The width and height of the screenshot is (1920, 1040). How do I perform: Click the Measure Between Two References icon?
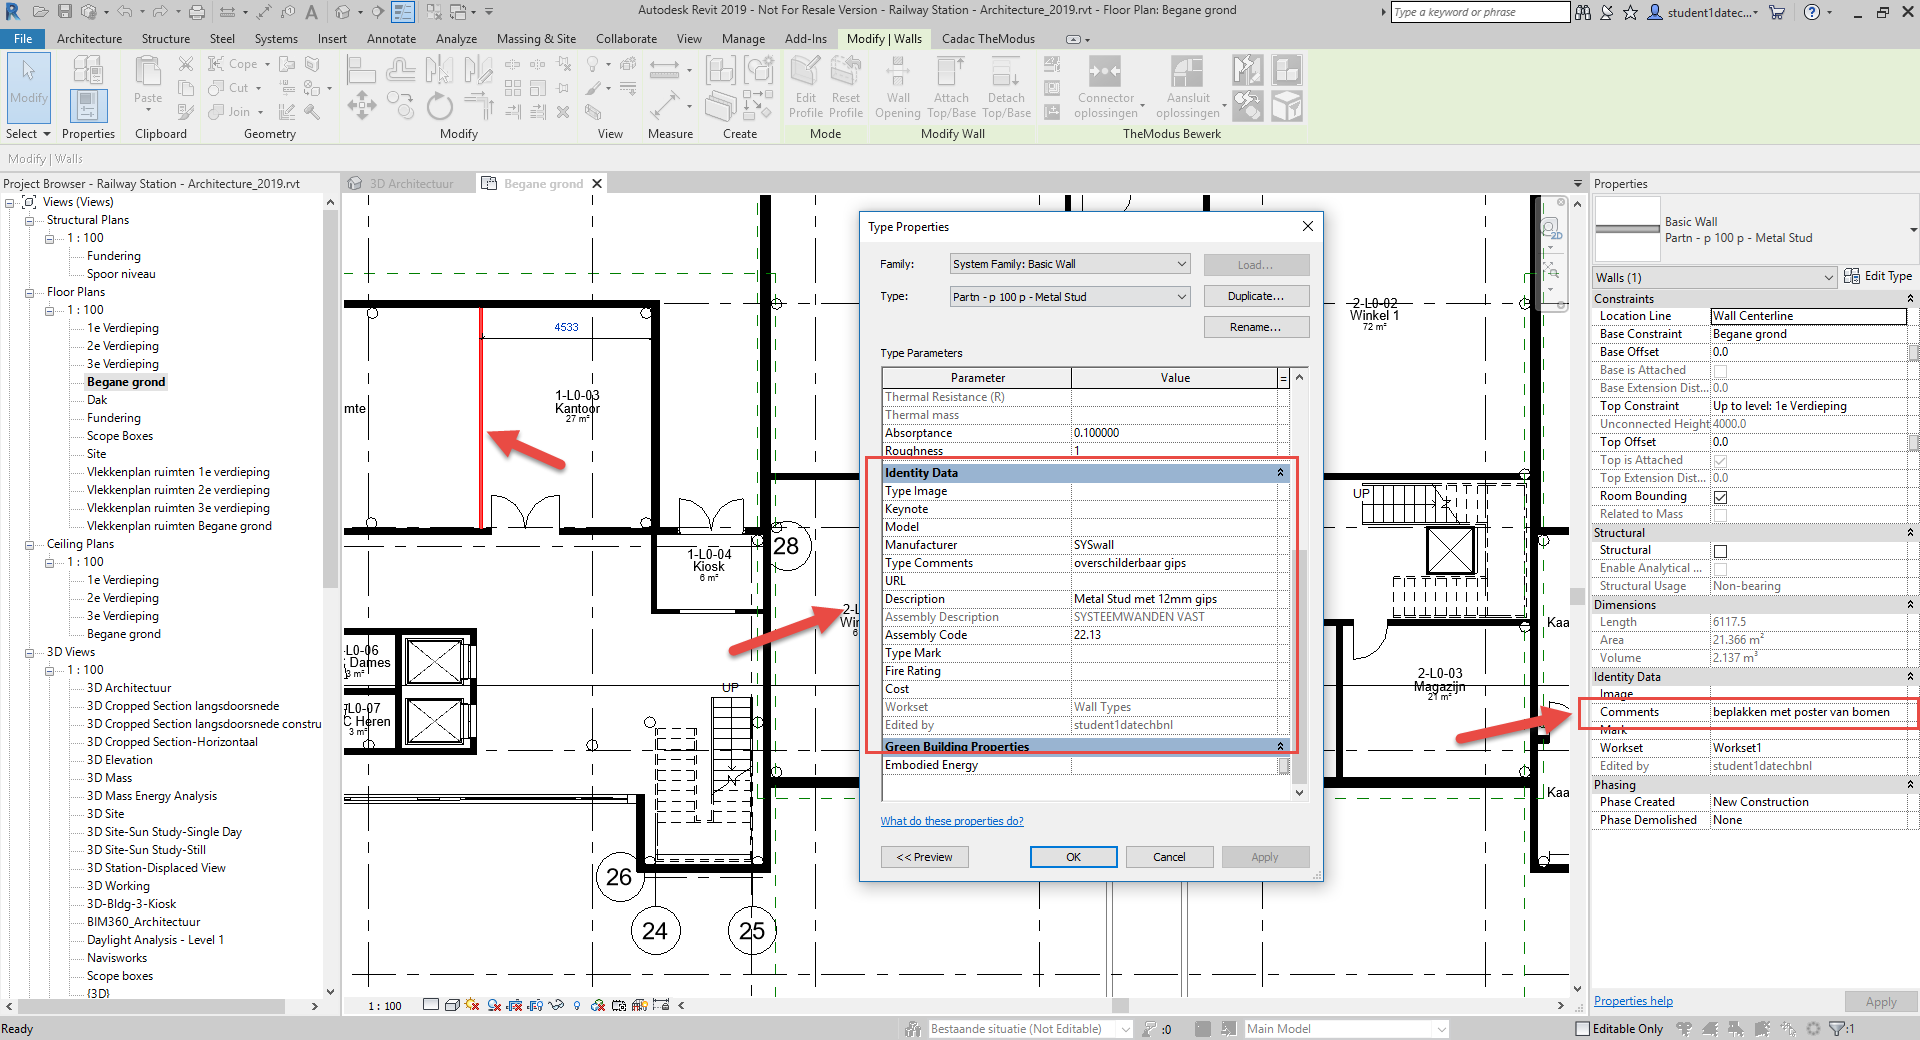663,69
